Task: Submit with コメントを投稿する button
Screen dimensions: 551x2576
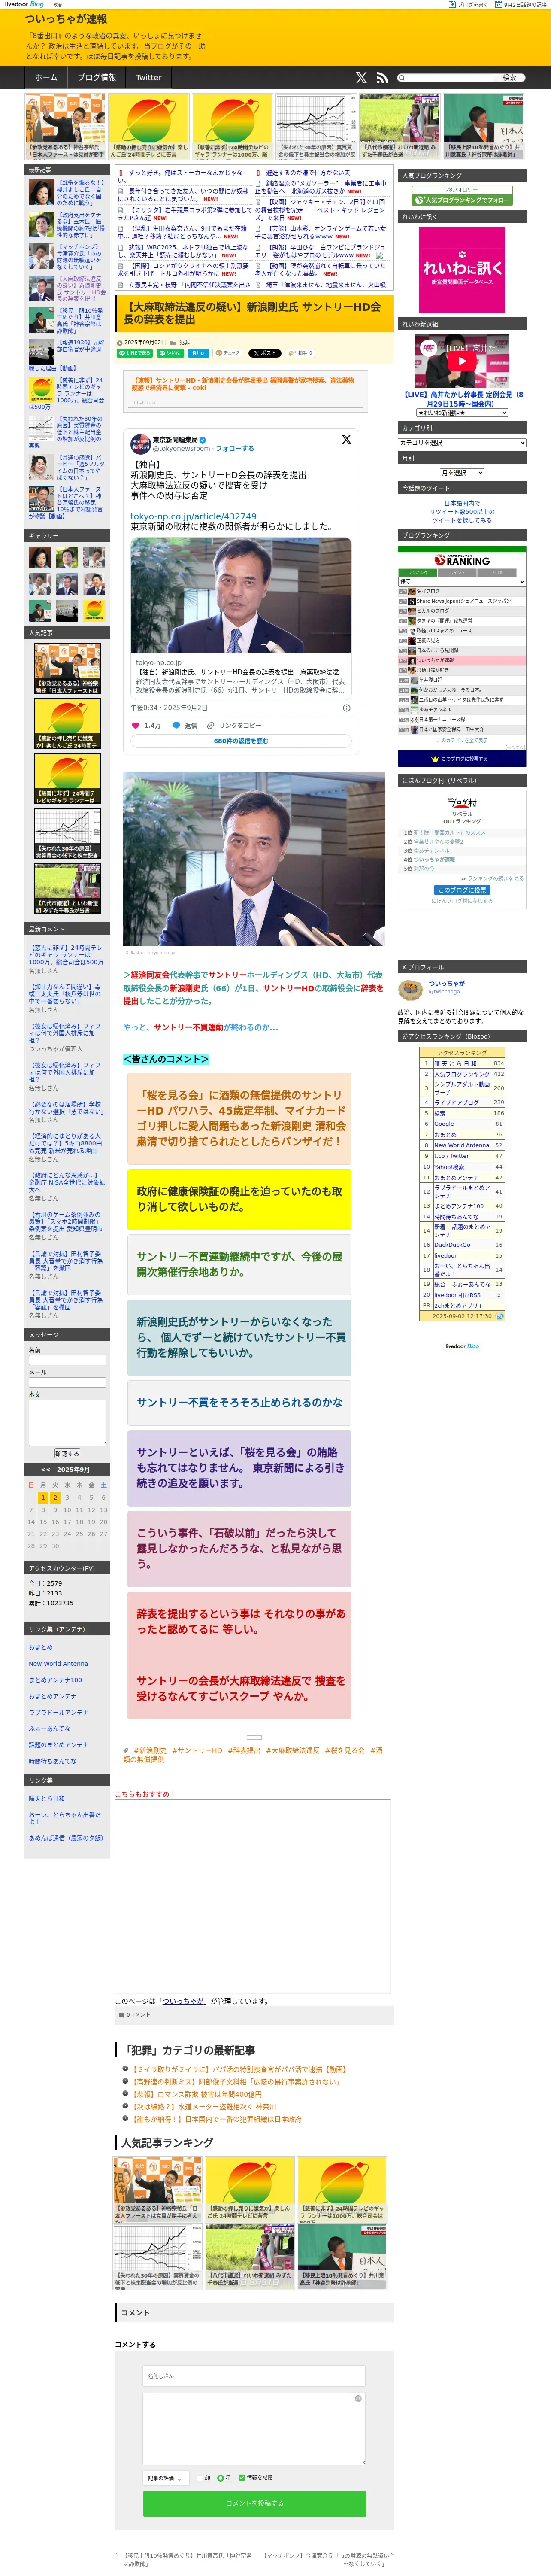Action: click(x=254, y=2503)
